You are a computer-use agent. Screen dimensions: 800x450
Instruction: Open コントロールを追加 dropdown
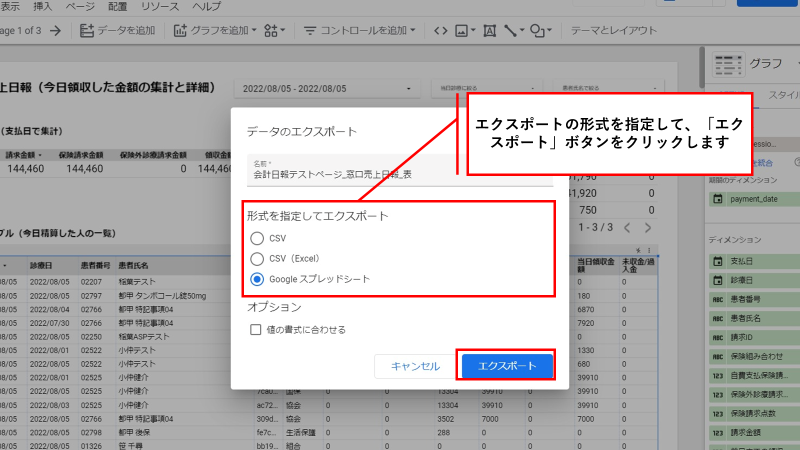tap(360, 31)
